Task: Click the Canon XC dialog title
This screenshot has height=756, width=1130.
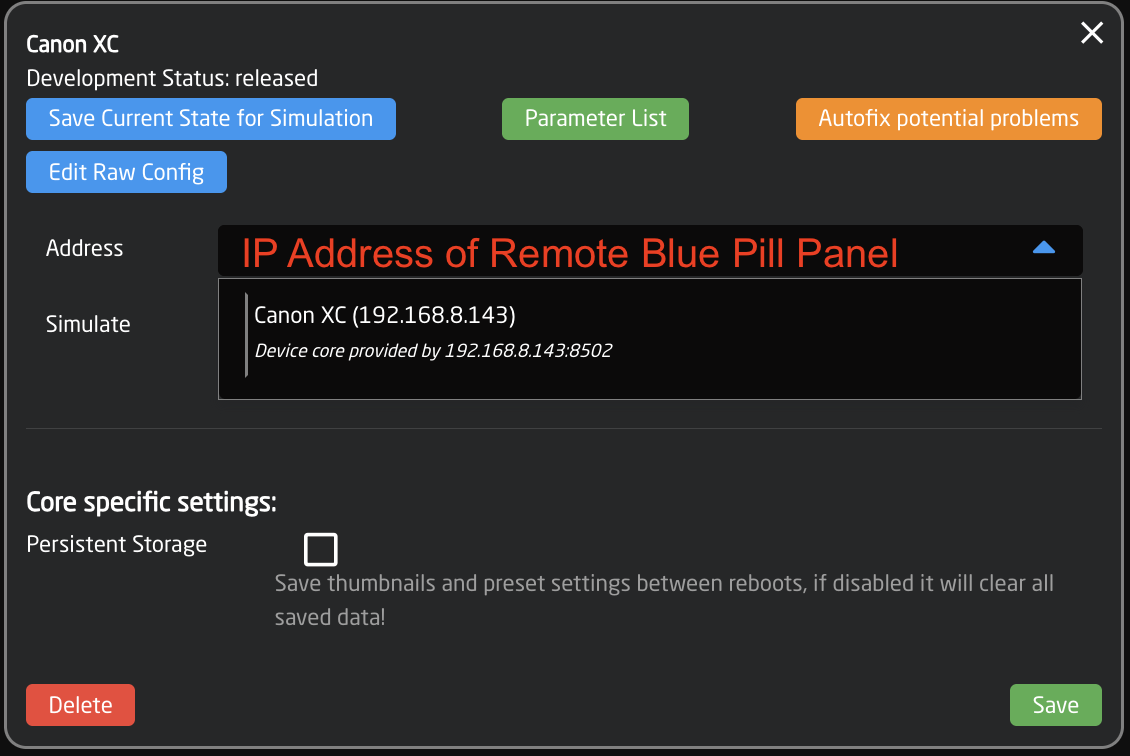Action: click(72, 44)
